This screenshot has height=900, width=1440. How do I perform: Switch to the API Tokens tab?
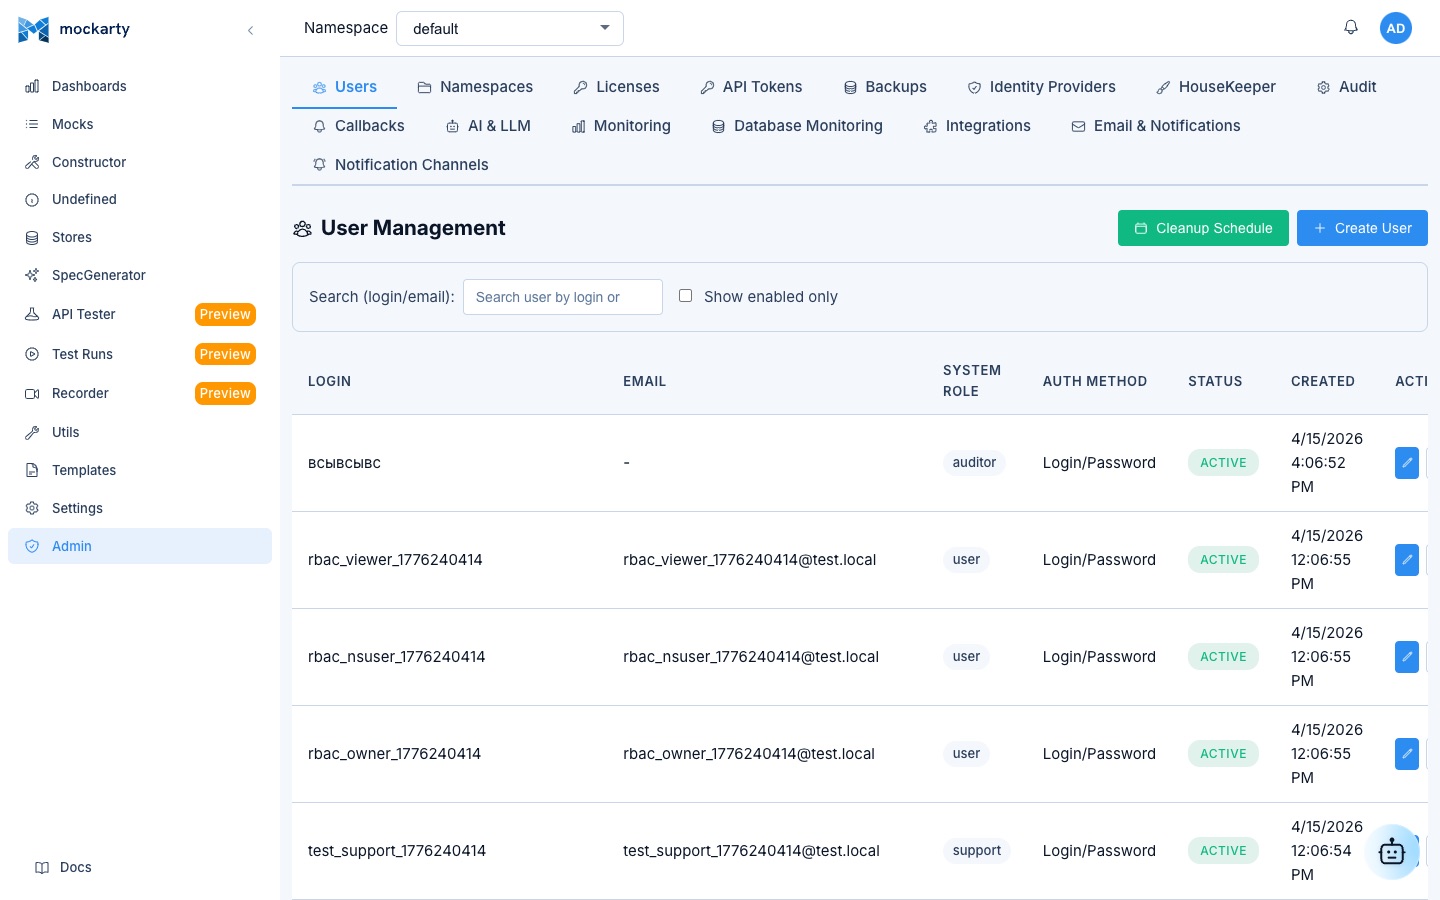coord(751,87)
